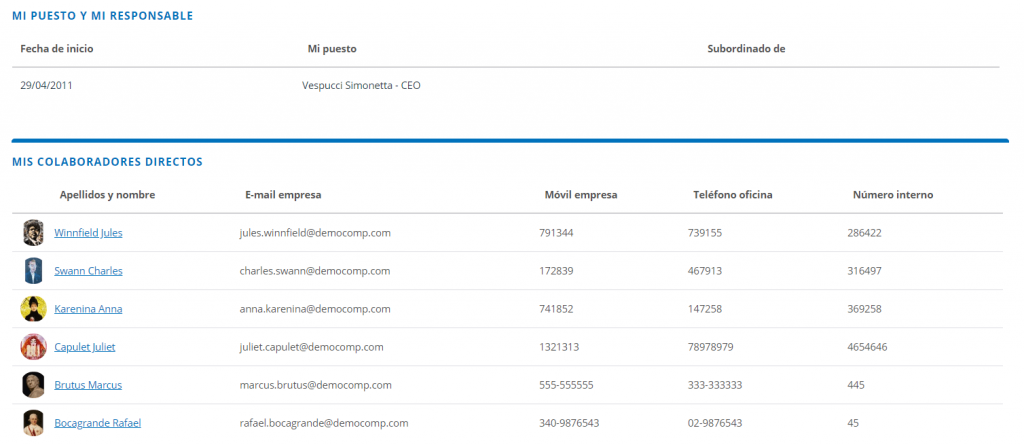Click the Mis Colaboradores Directos heading
This screenshot has width=1024, height=445.
click(107, 161)
